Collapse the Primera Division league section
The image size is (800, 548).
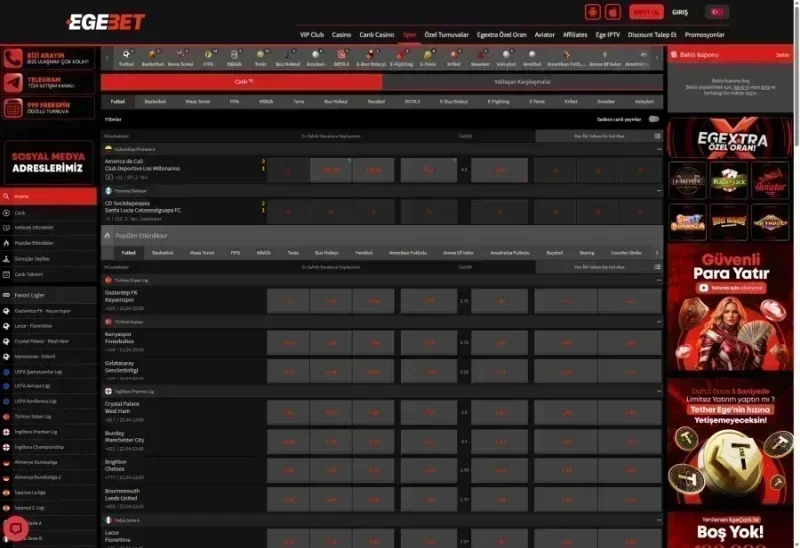tap(659, 190)
